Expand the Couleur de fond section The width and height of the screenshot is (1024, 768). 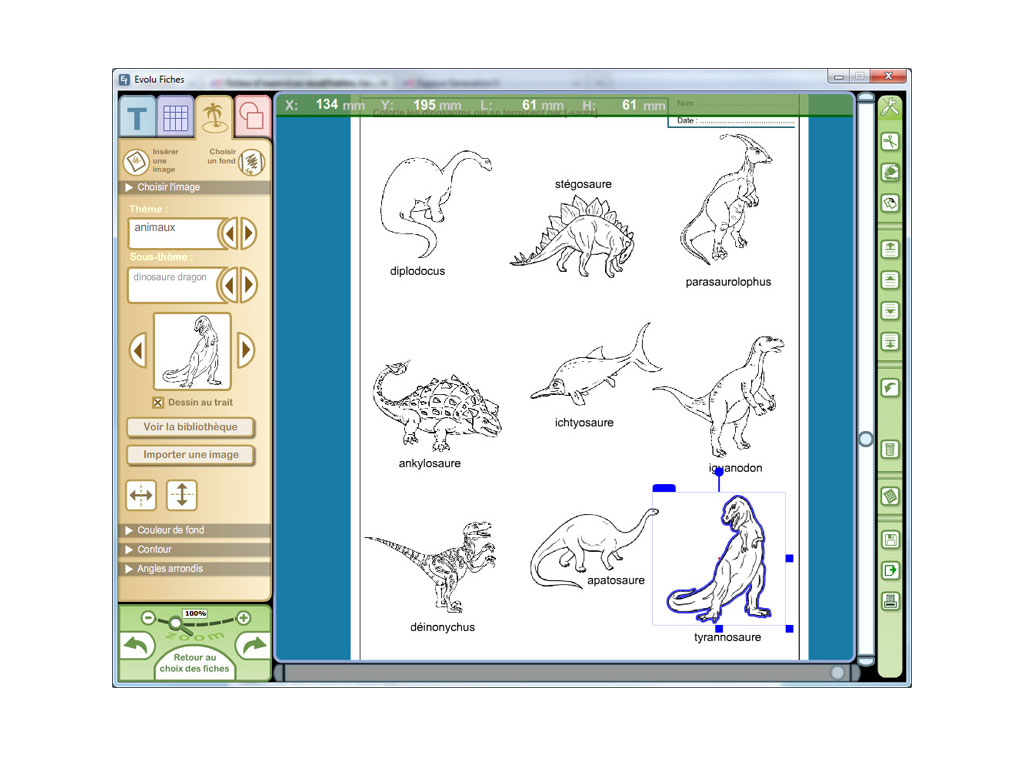pos(170,530)
